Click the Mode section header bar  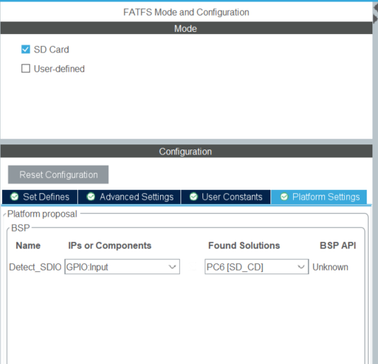(x=186, y=28)
